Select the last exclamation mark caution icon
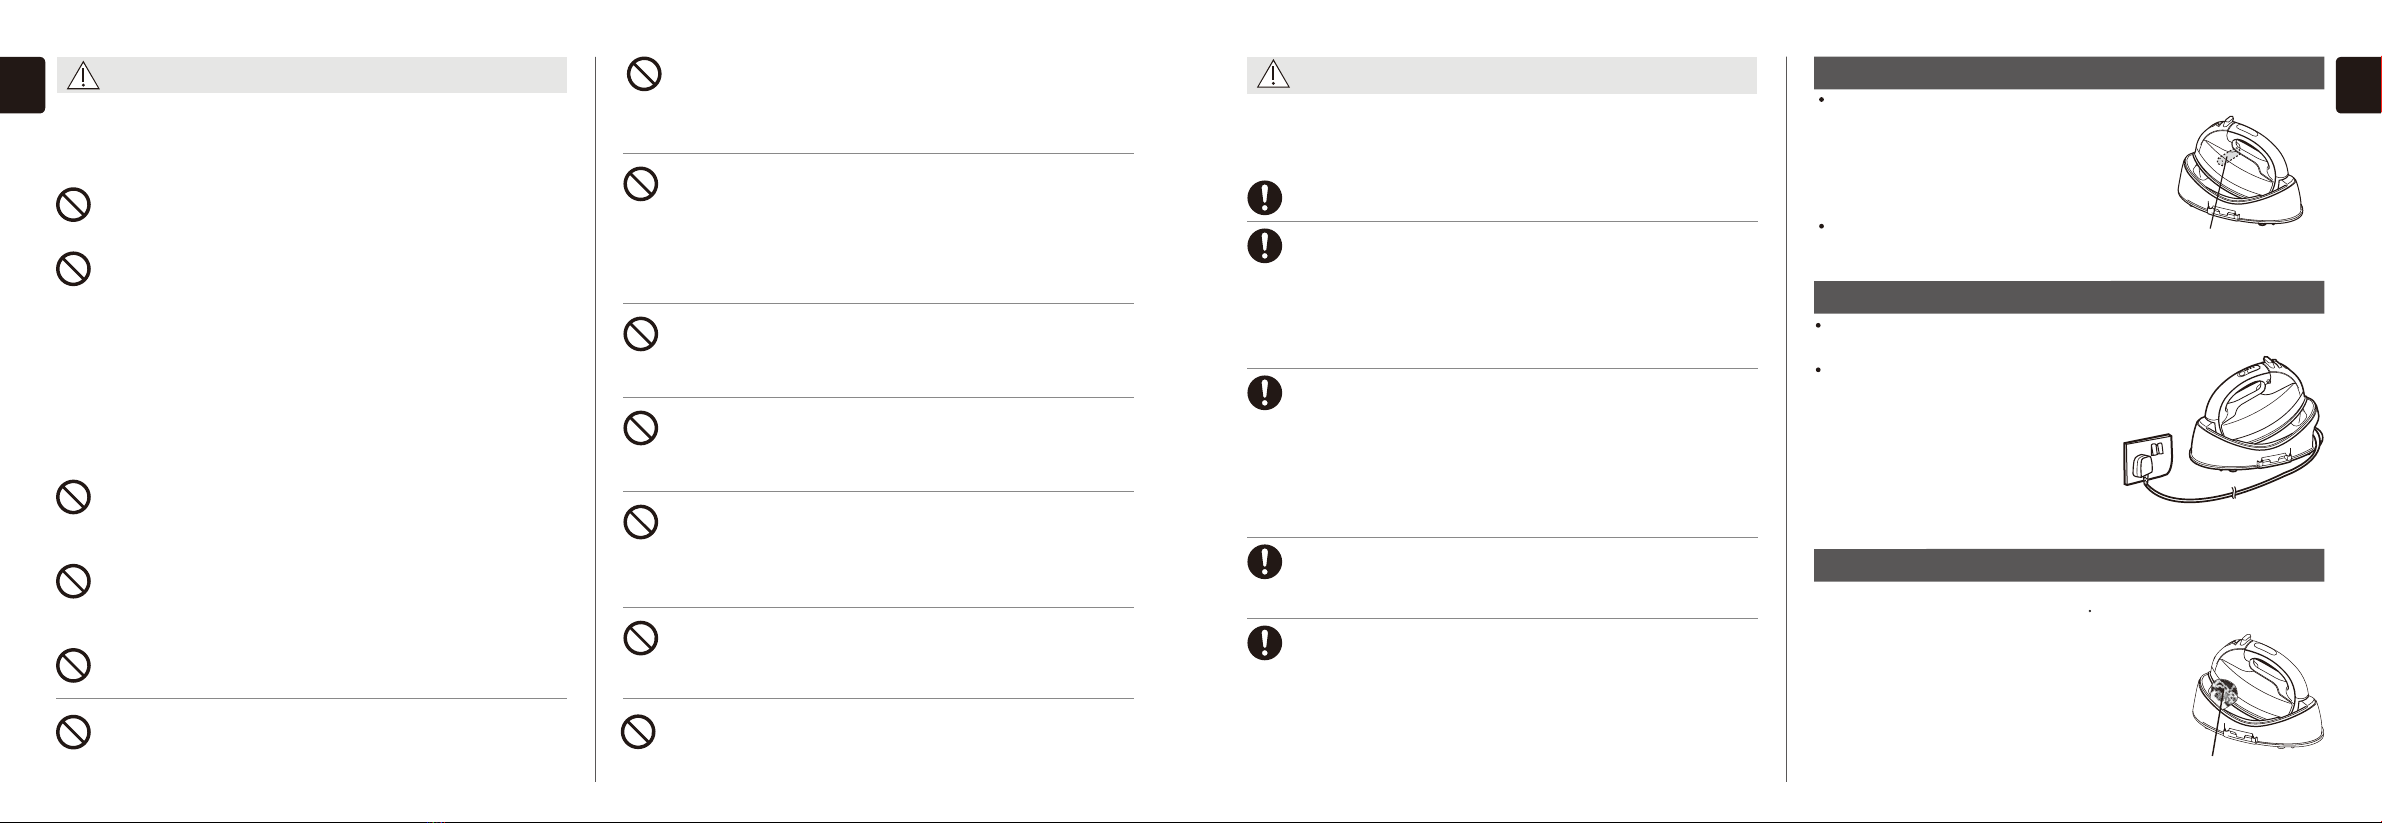This screenshot has height=823, width=2382. 1265,642
